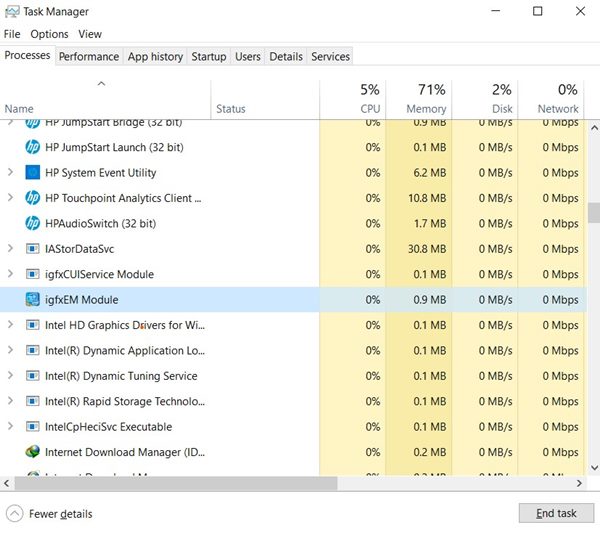Click the 0.2 MB memory value
The width and height of the screenshot is (600, 535).
coord(429,452)
